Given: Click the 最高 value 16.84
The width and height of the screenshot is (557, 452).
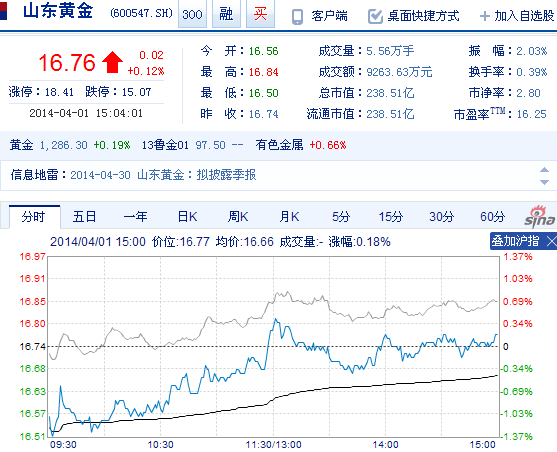Looking at the screenshot, I should [263, 72].
